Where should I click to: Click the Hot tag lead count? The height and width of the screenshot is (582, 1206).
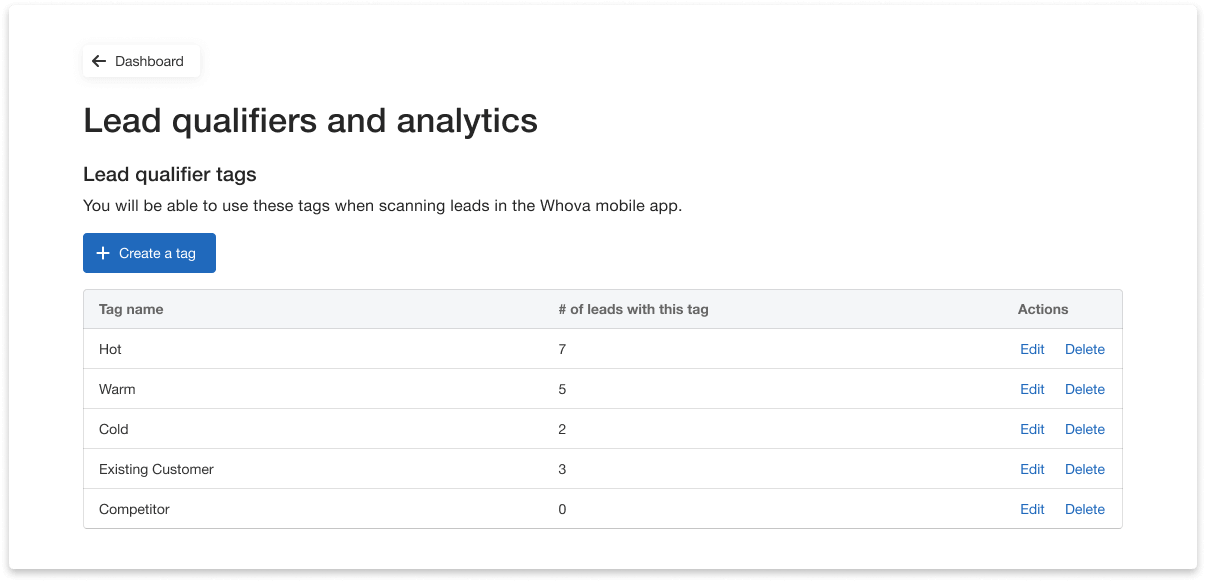(x=562, y=349)
